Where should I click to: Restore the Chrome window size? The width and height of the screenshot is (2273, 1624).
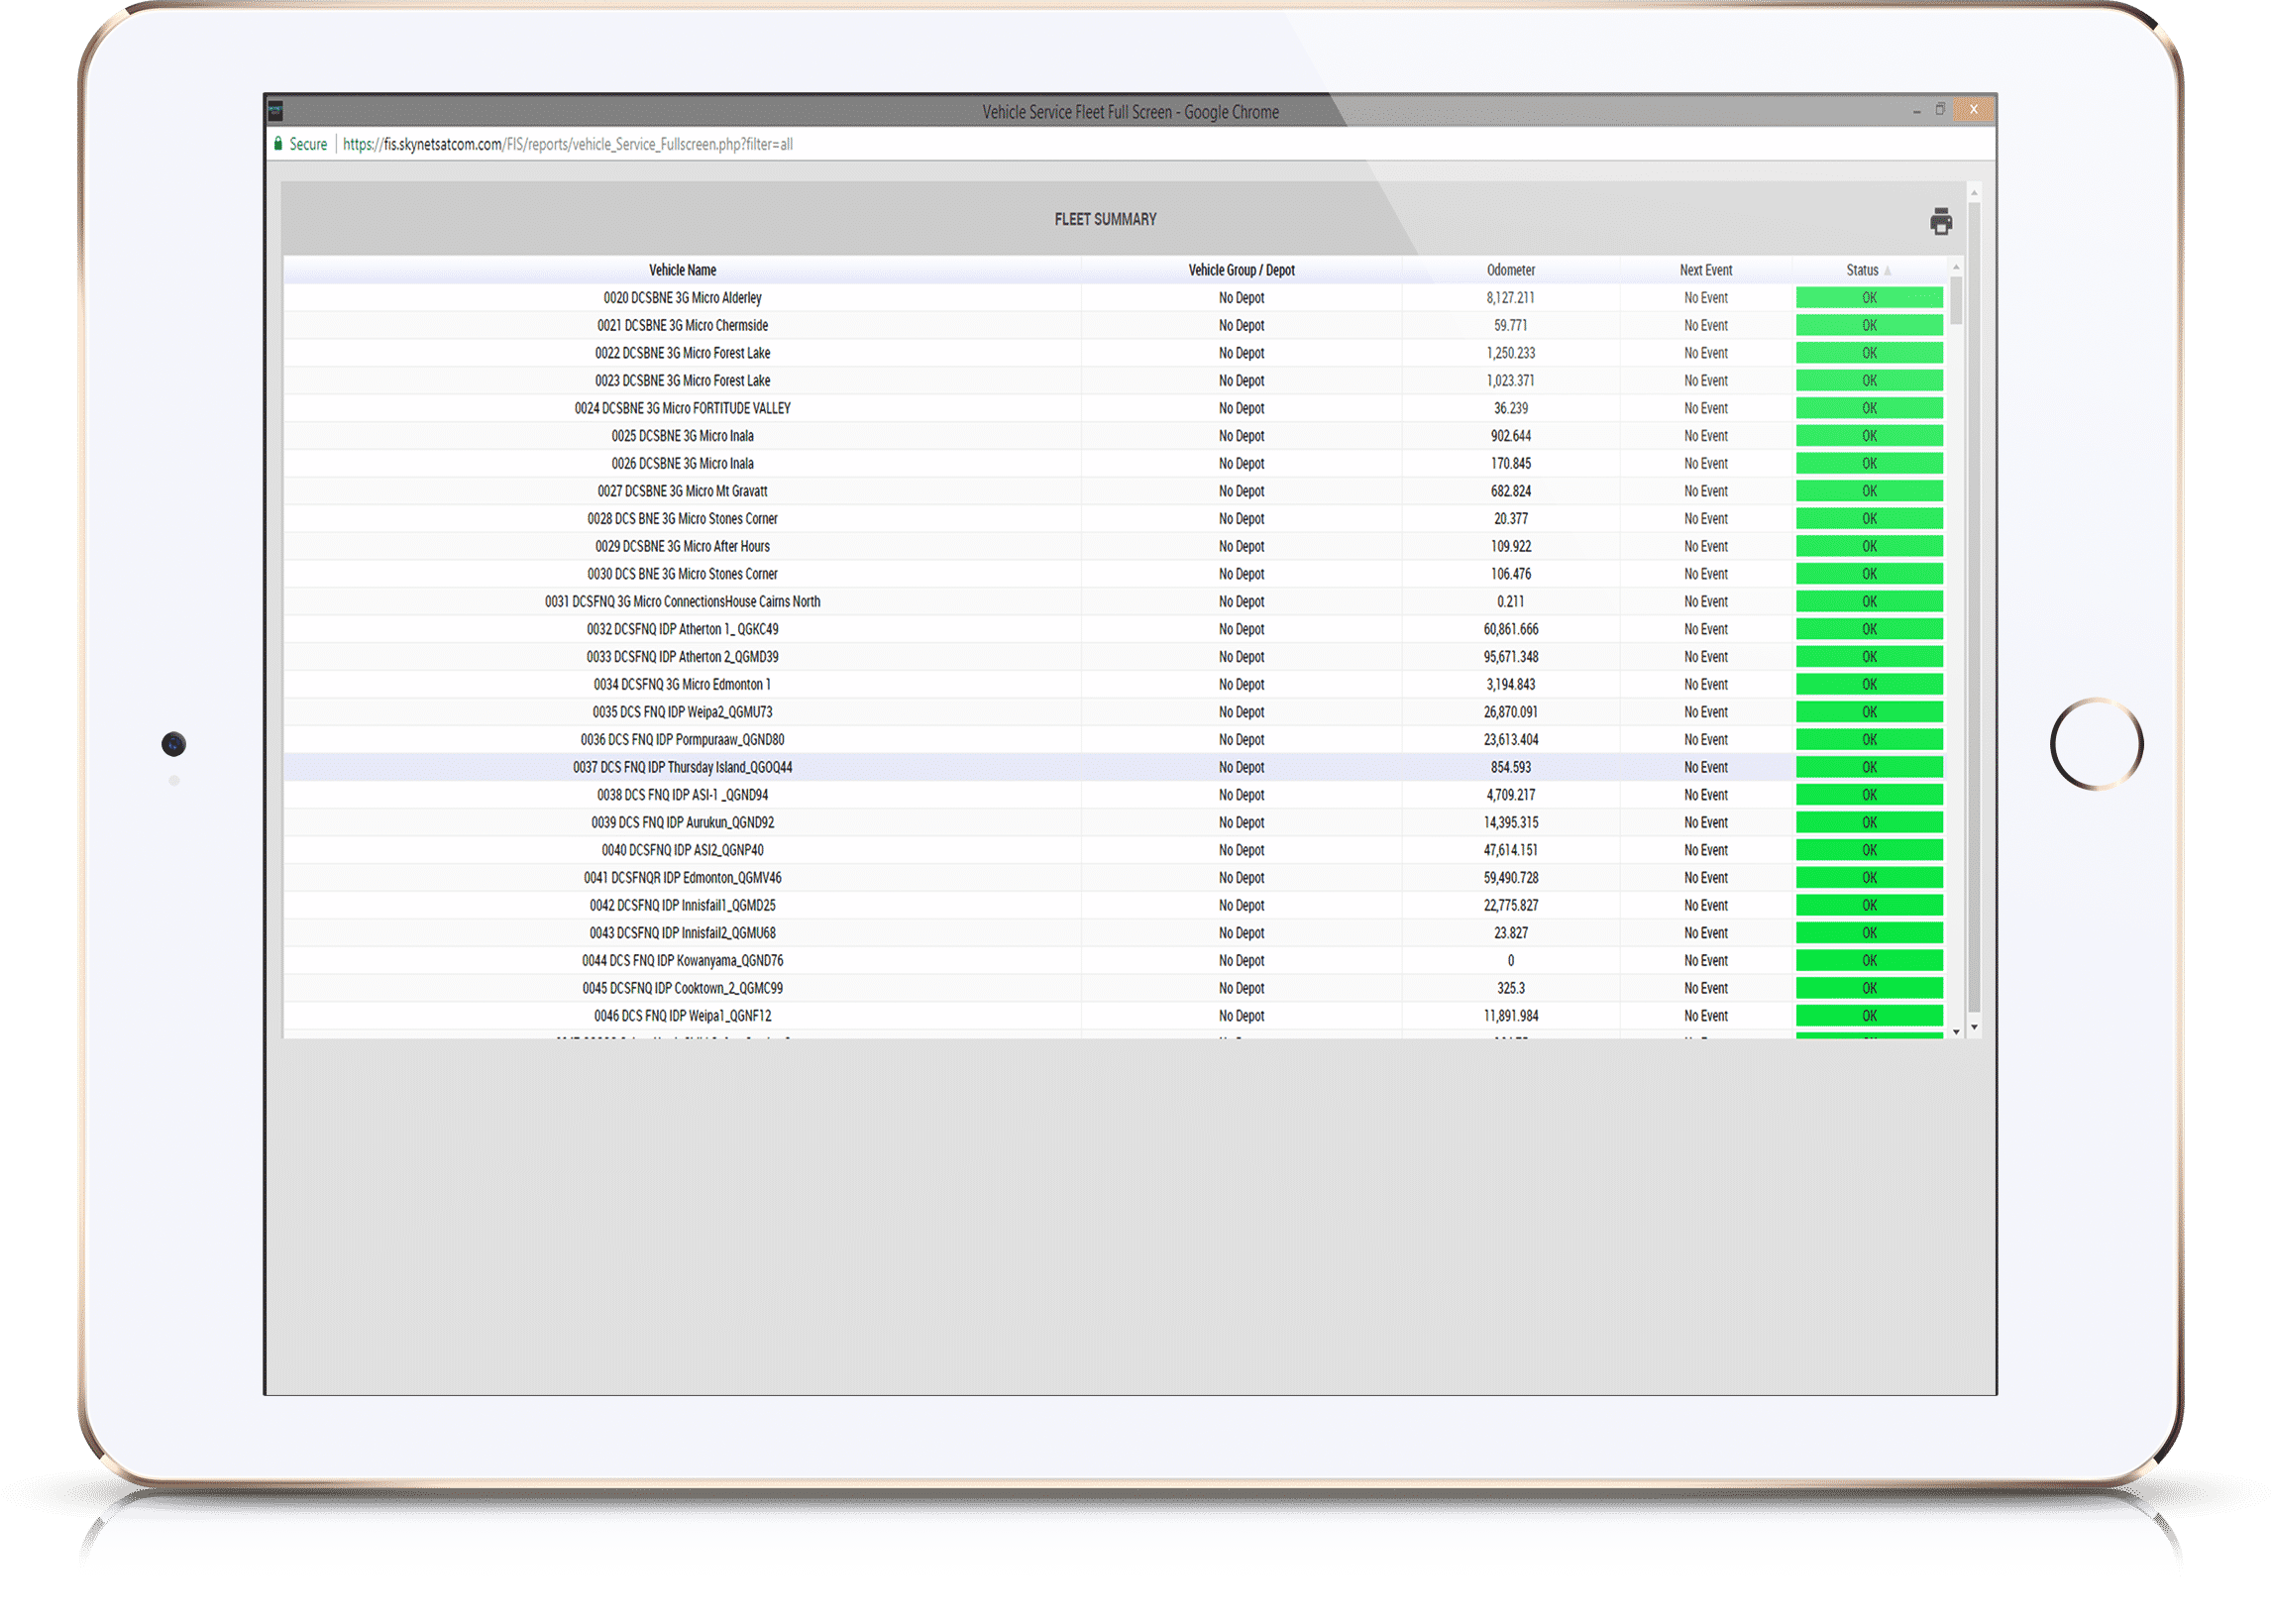coord(1940,109)
